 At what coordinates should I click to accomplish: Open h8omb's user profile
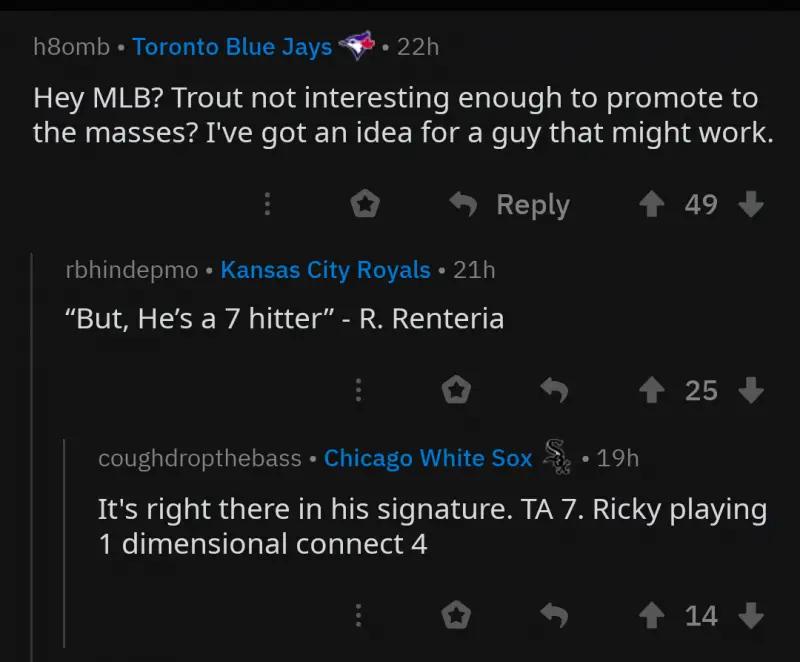pos(71,47)
